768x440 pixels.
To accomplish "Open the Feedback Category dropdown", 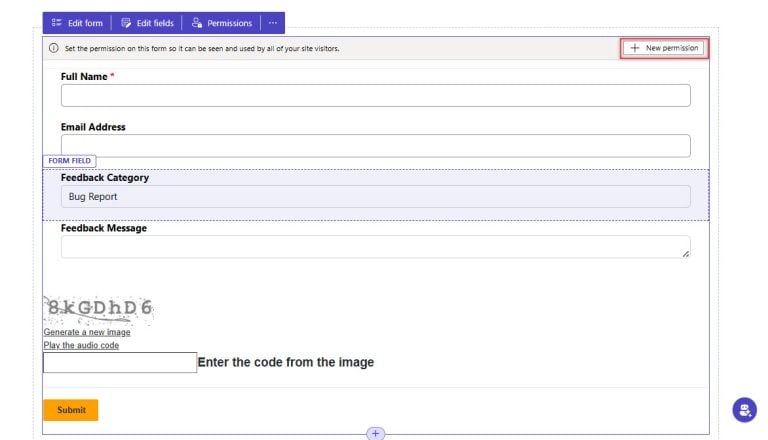I will [x=375, y=197].
